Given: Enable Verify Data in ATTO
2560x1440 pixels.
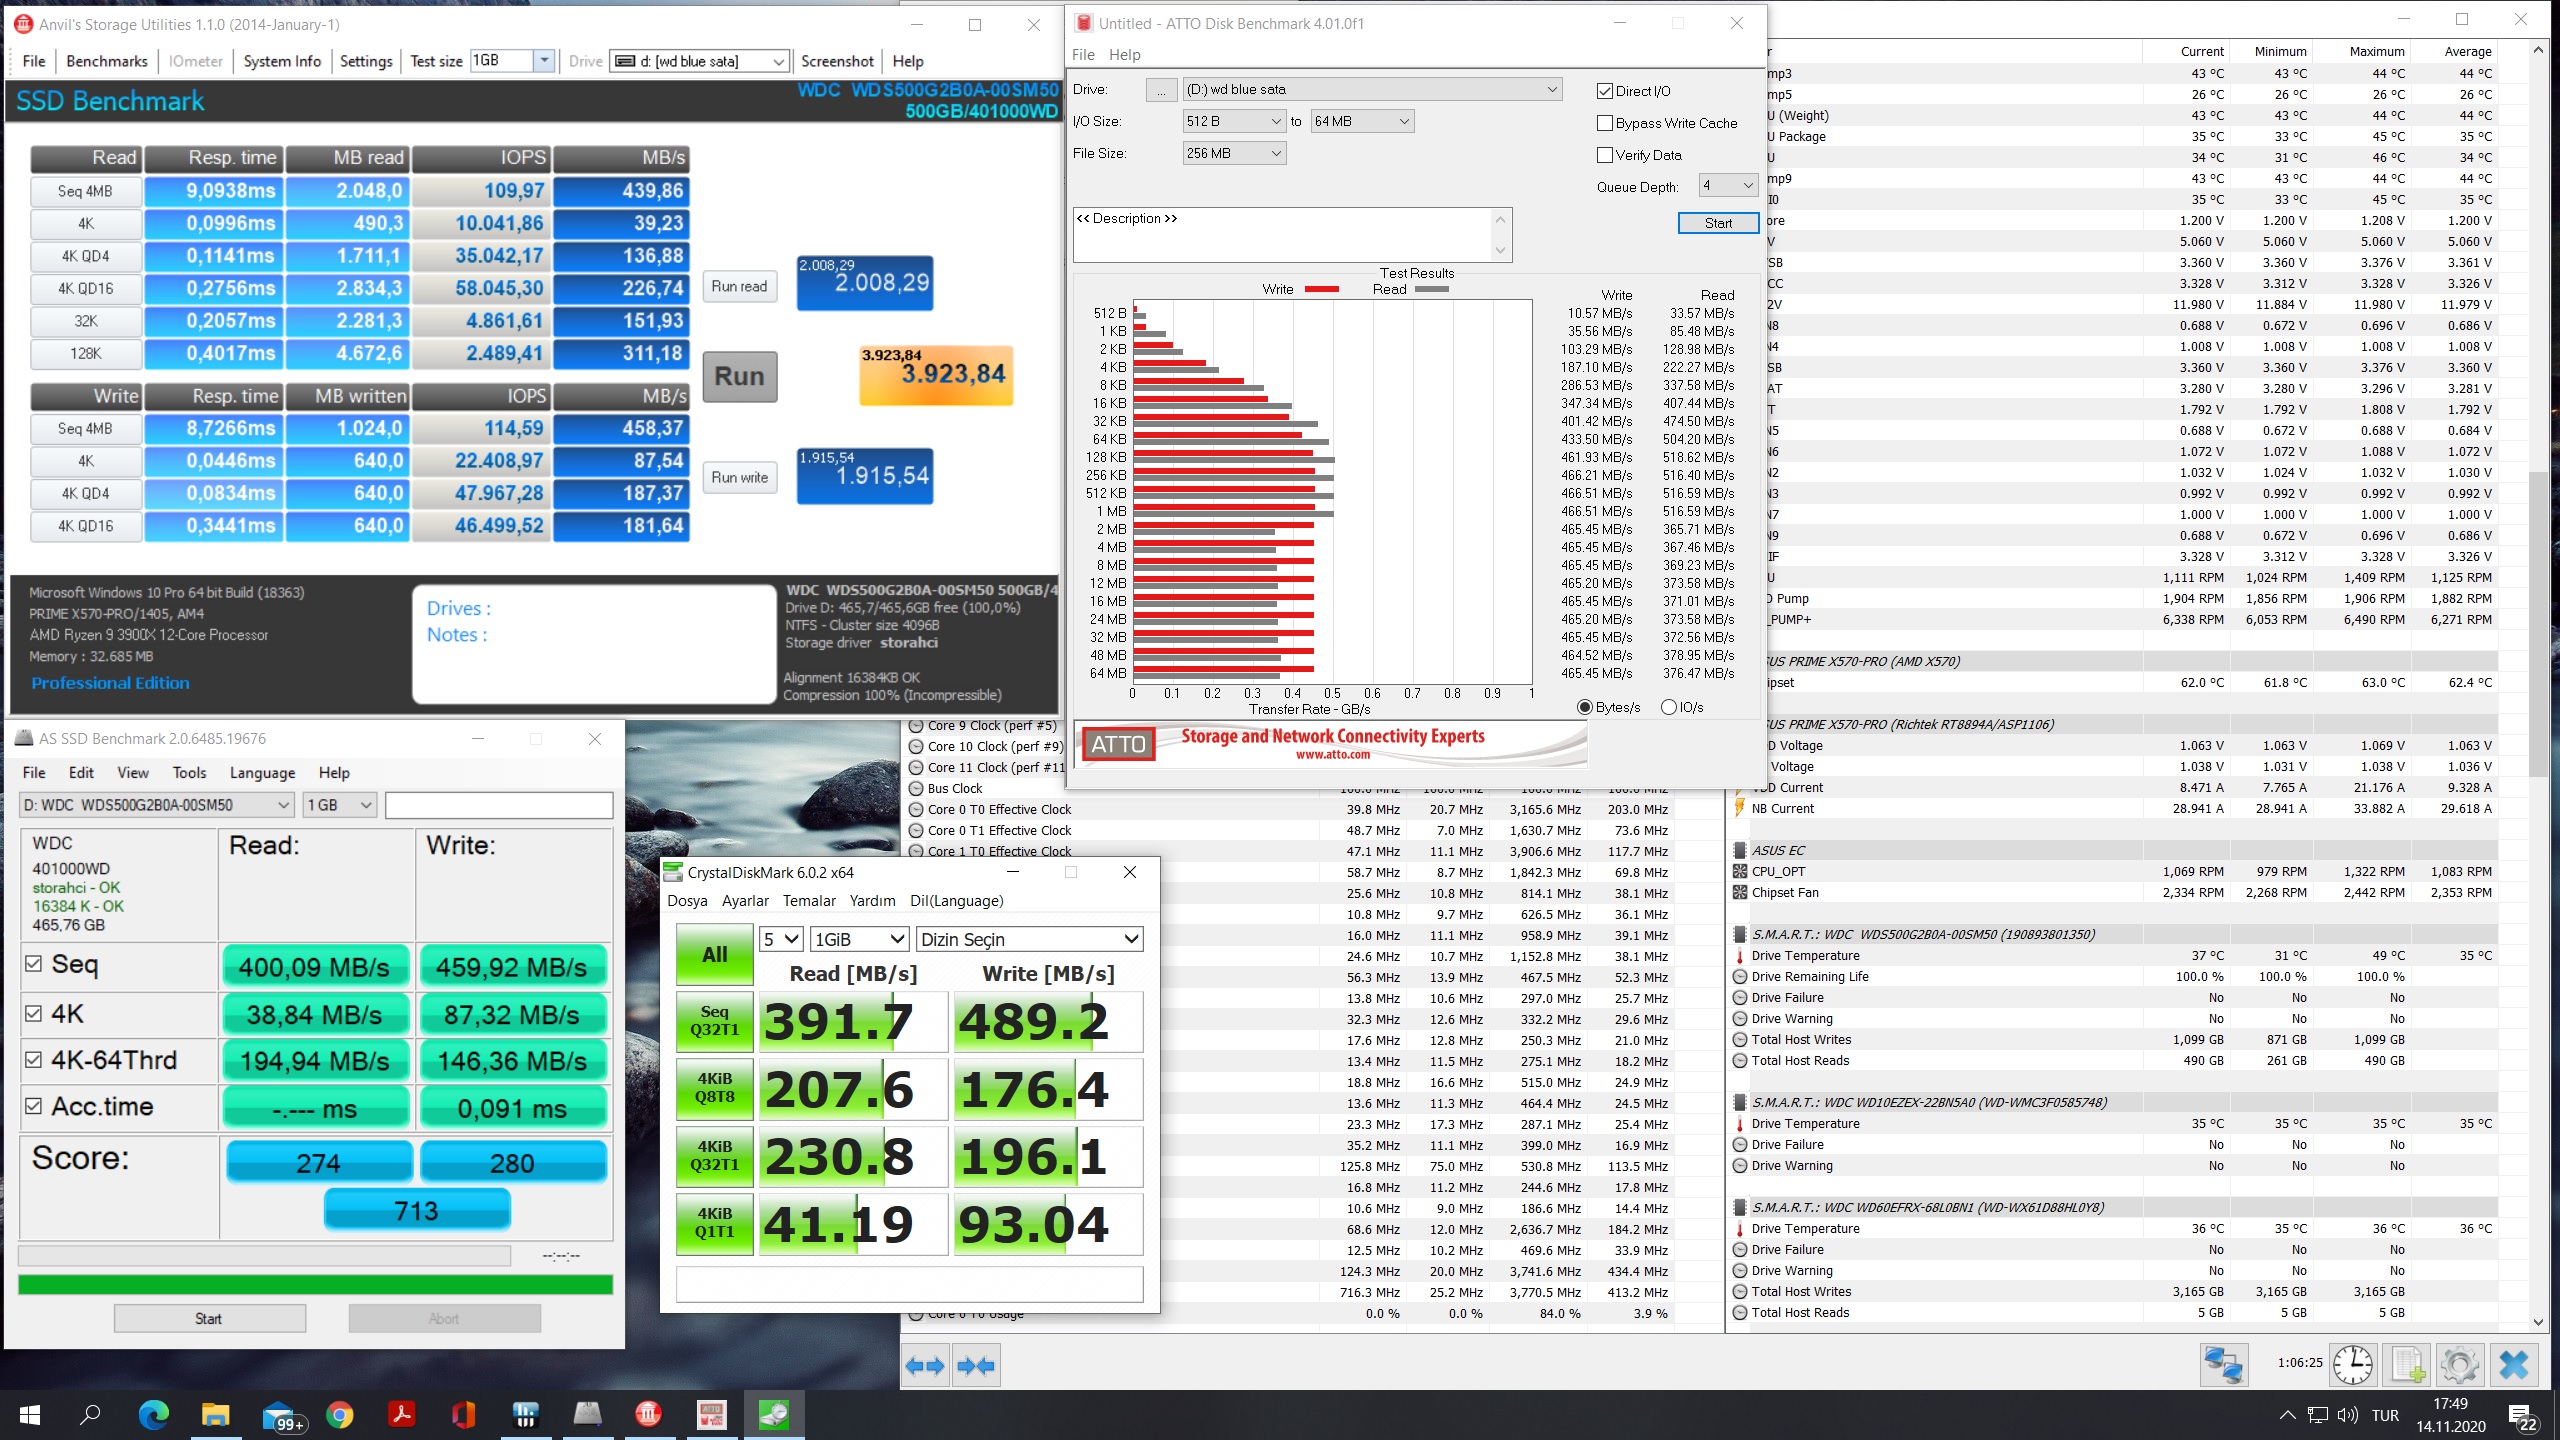Looking at the screenshot, I should [1605, 155].
